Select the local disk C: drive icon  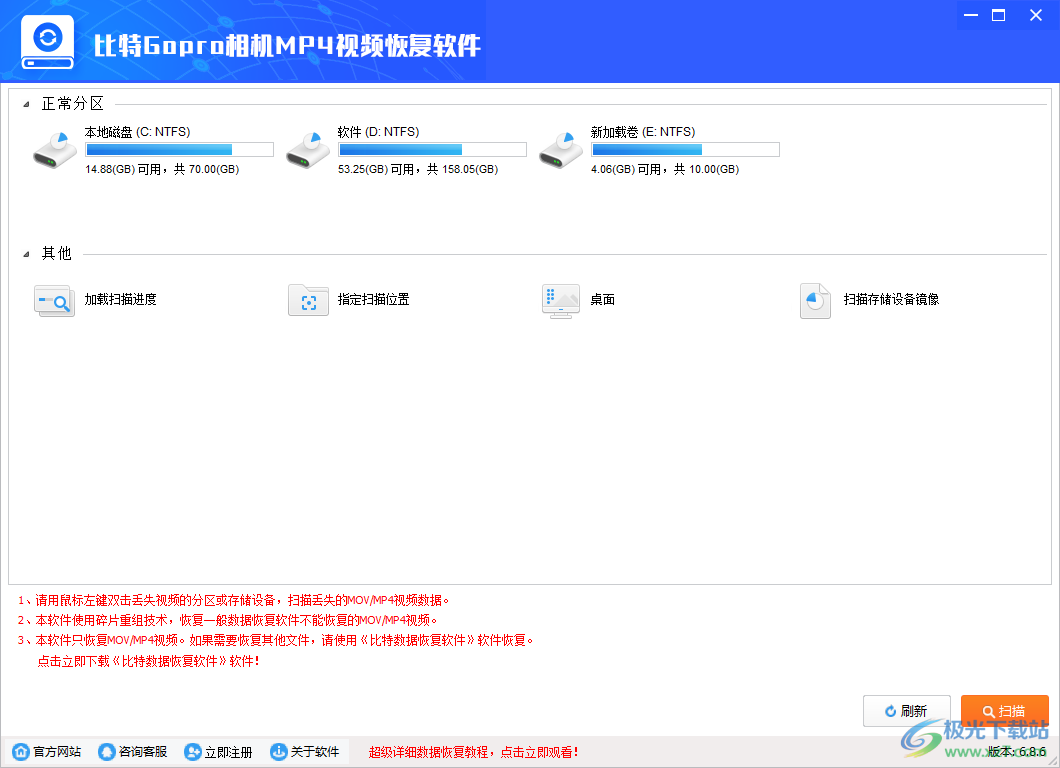(x=55, y=150)
